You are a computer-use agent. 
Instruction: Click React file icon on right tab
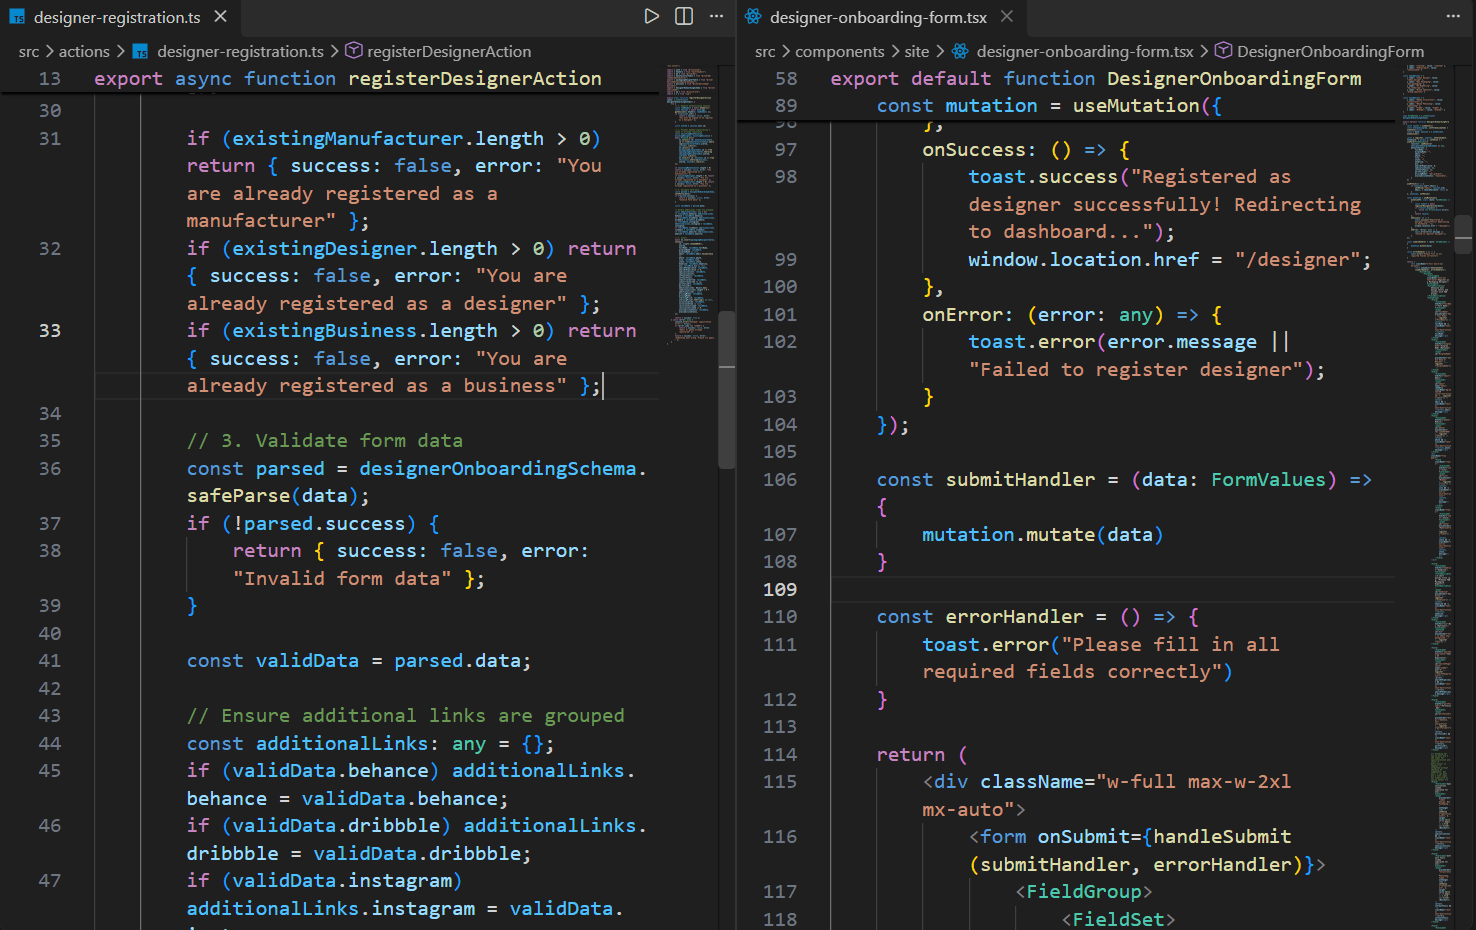tap(753, 17)
